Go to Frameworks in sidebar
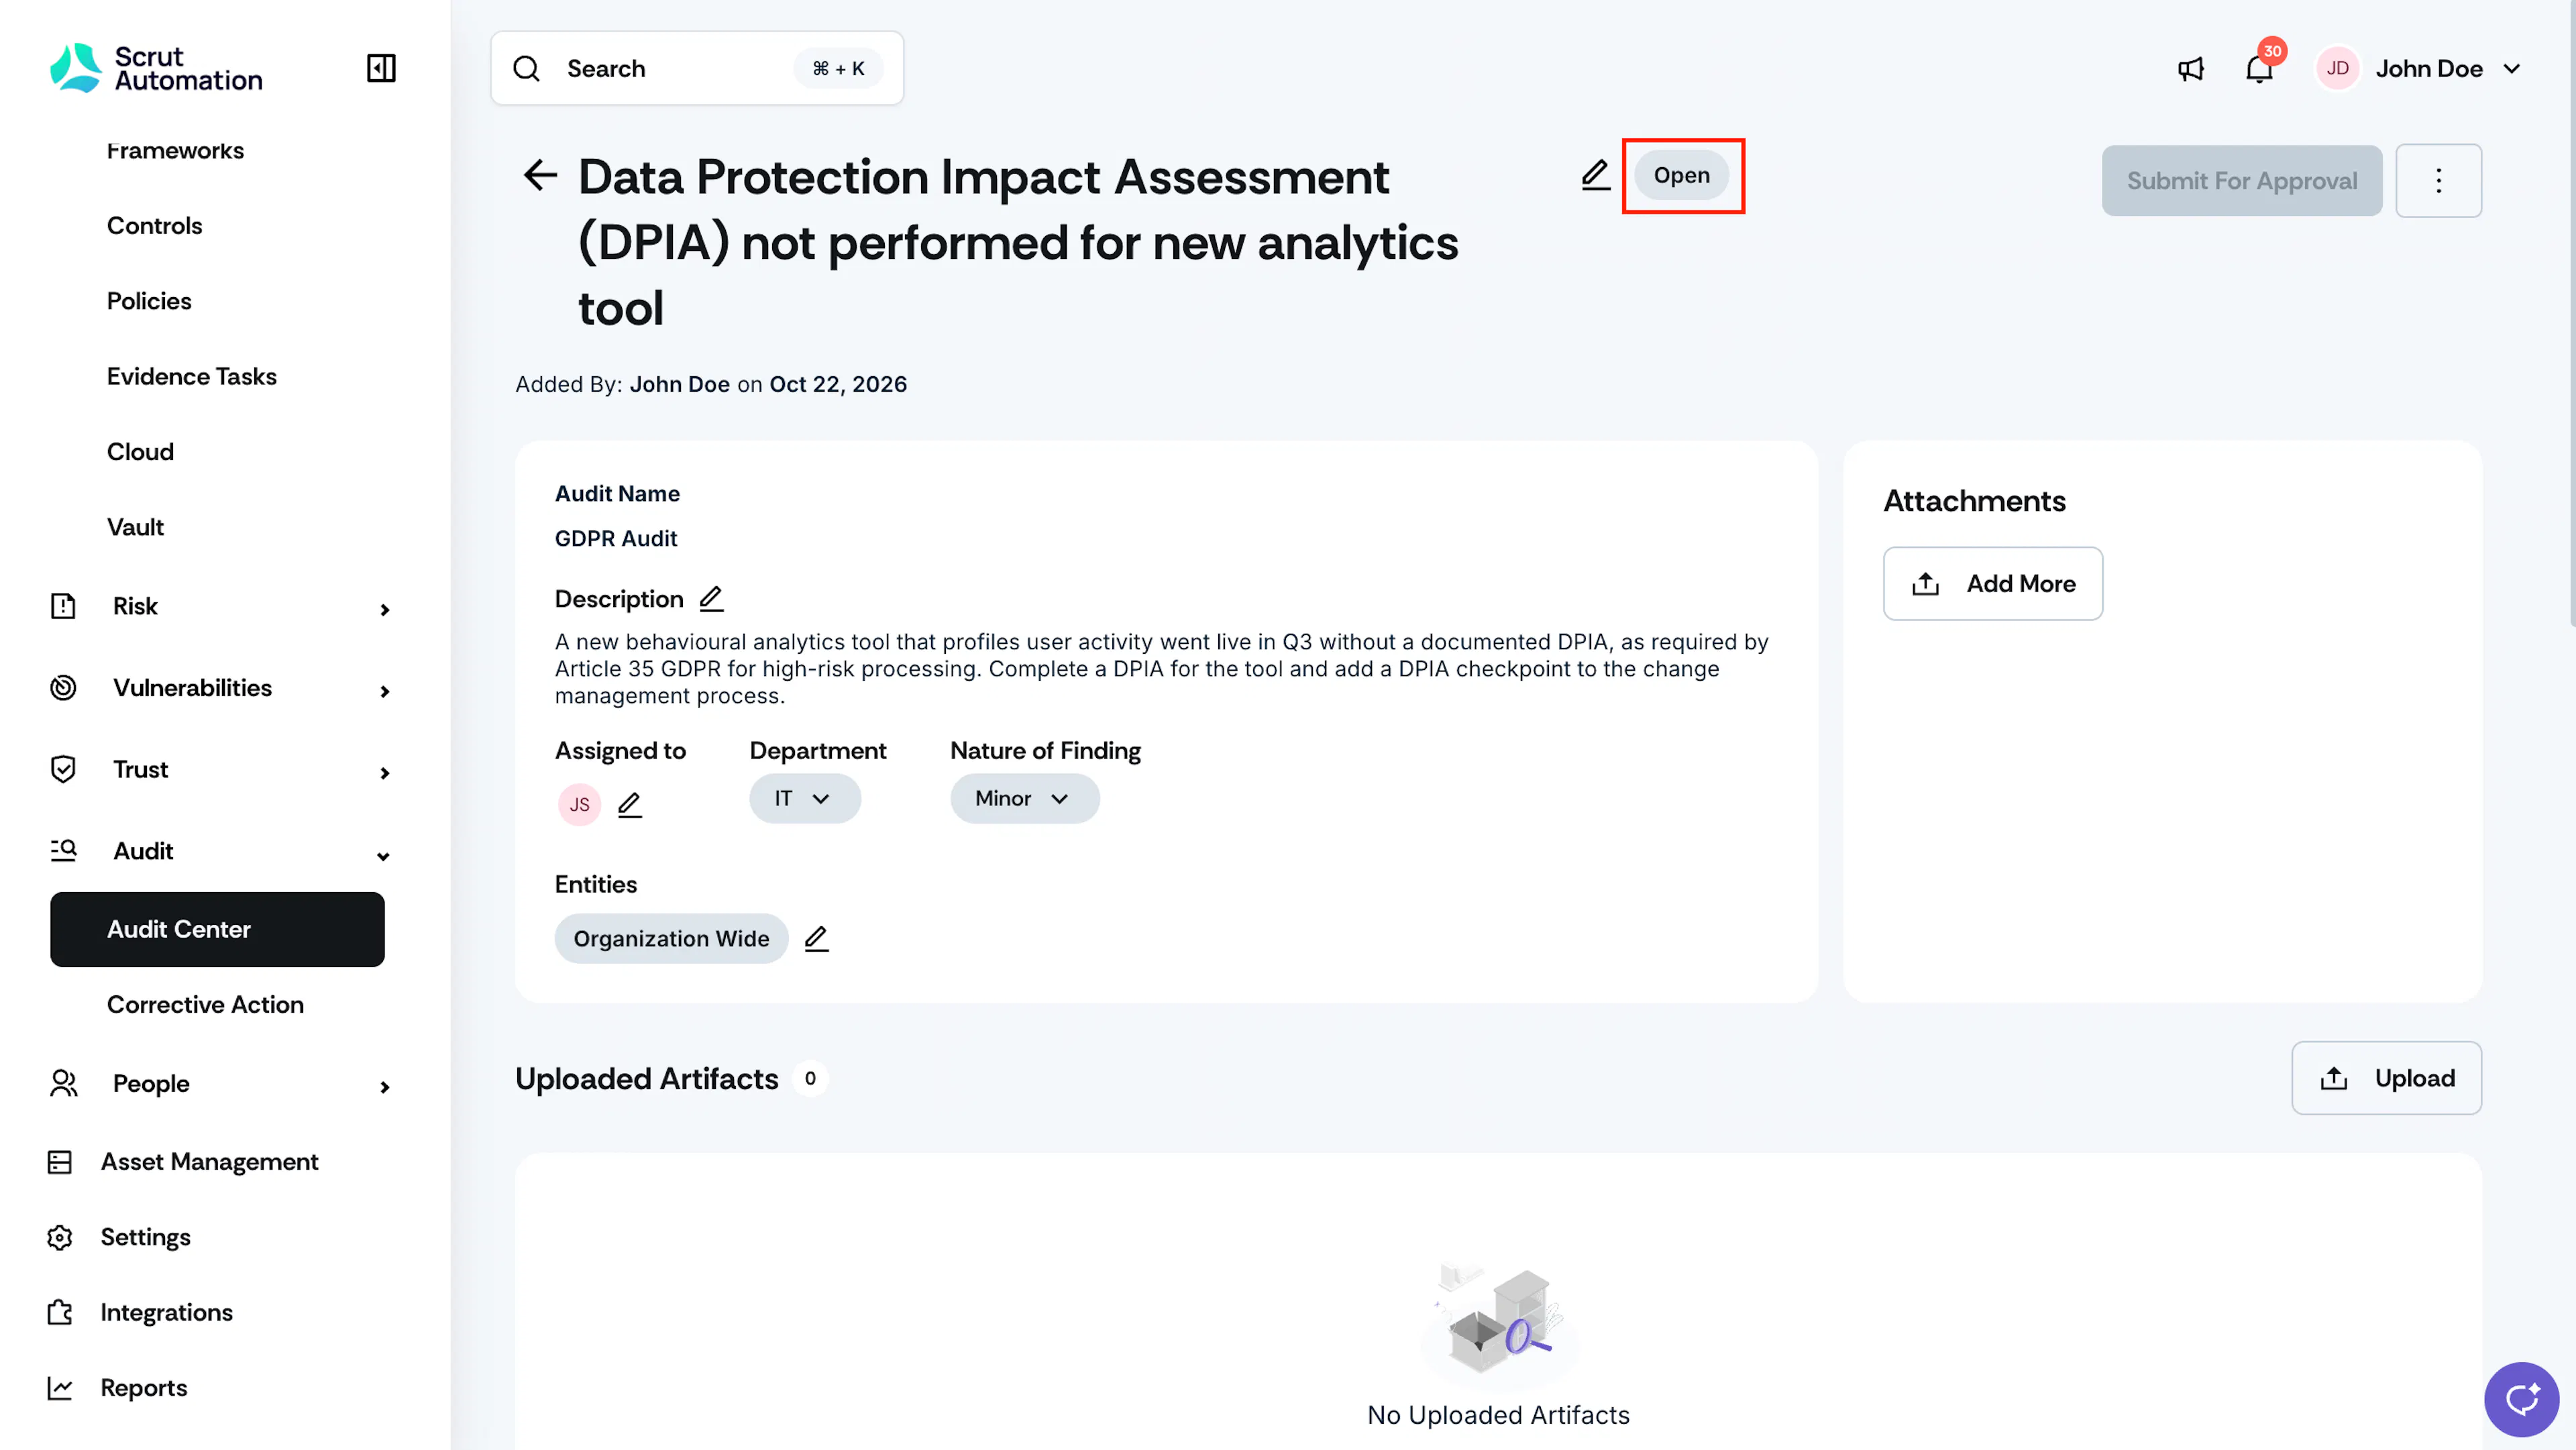2576x1450 pixels. 175,150
